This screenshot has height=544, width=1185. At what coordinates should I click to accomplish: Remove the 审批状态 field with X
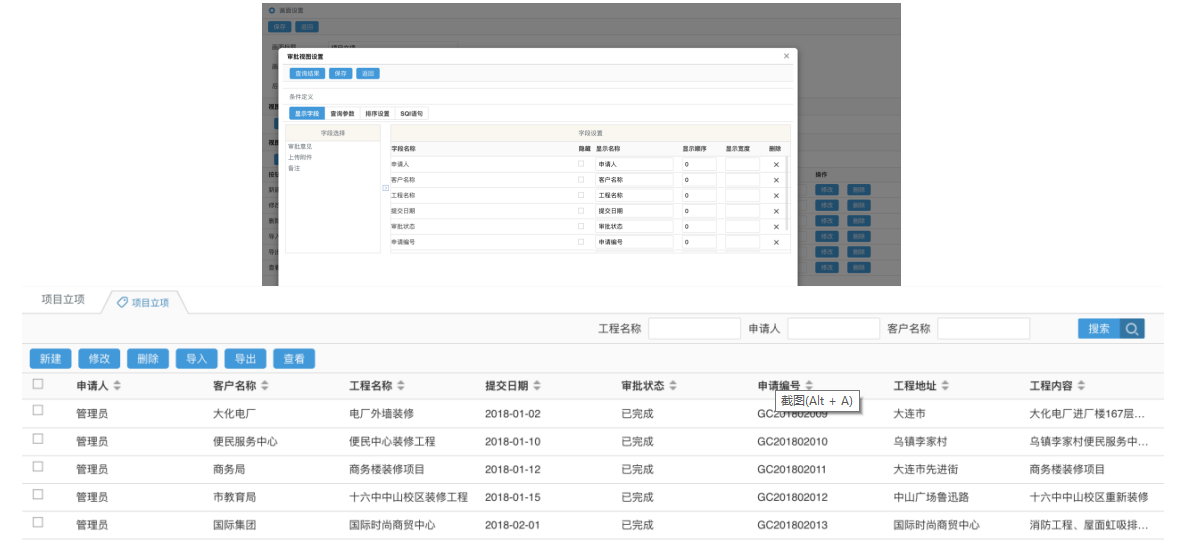pos(776,226)
